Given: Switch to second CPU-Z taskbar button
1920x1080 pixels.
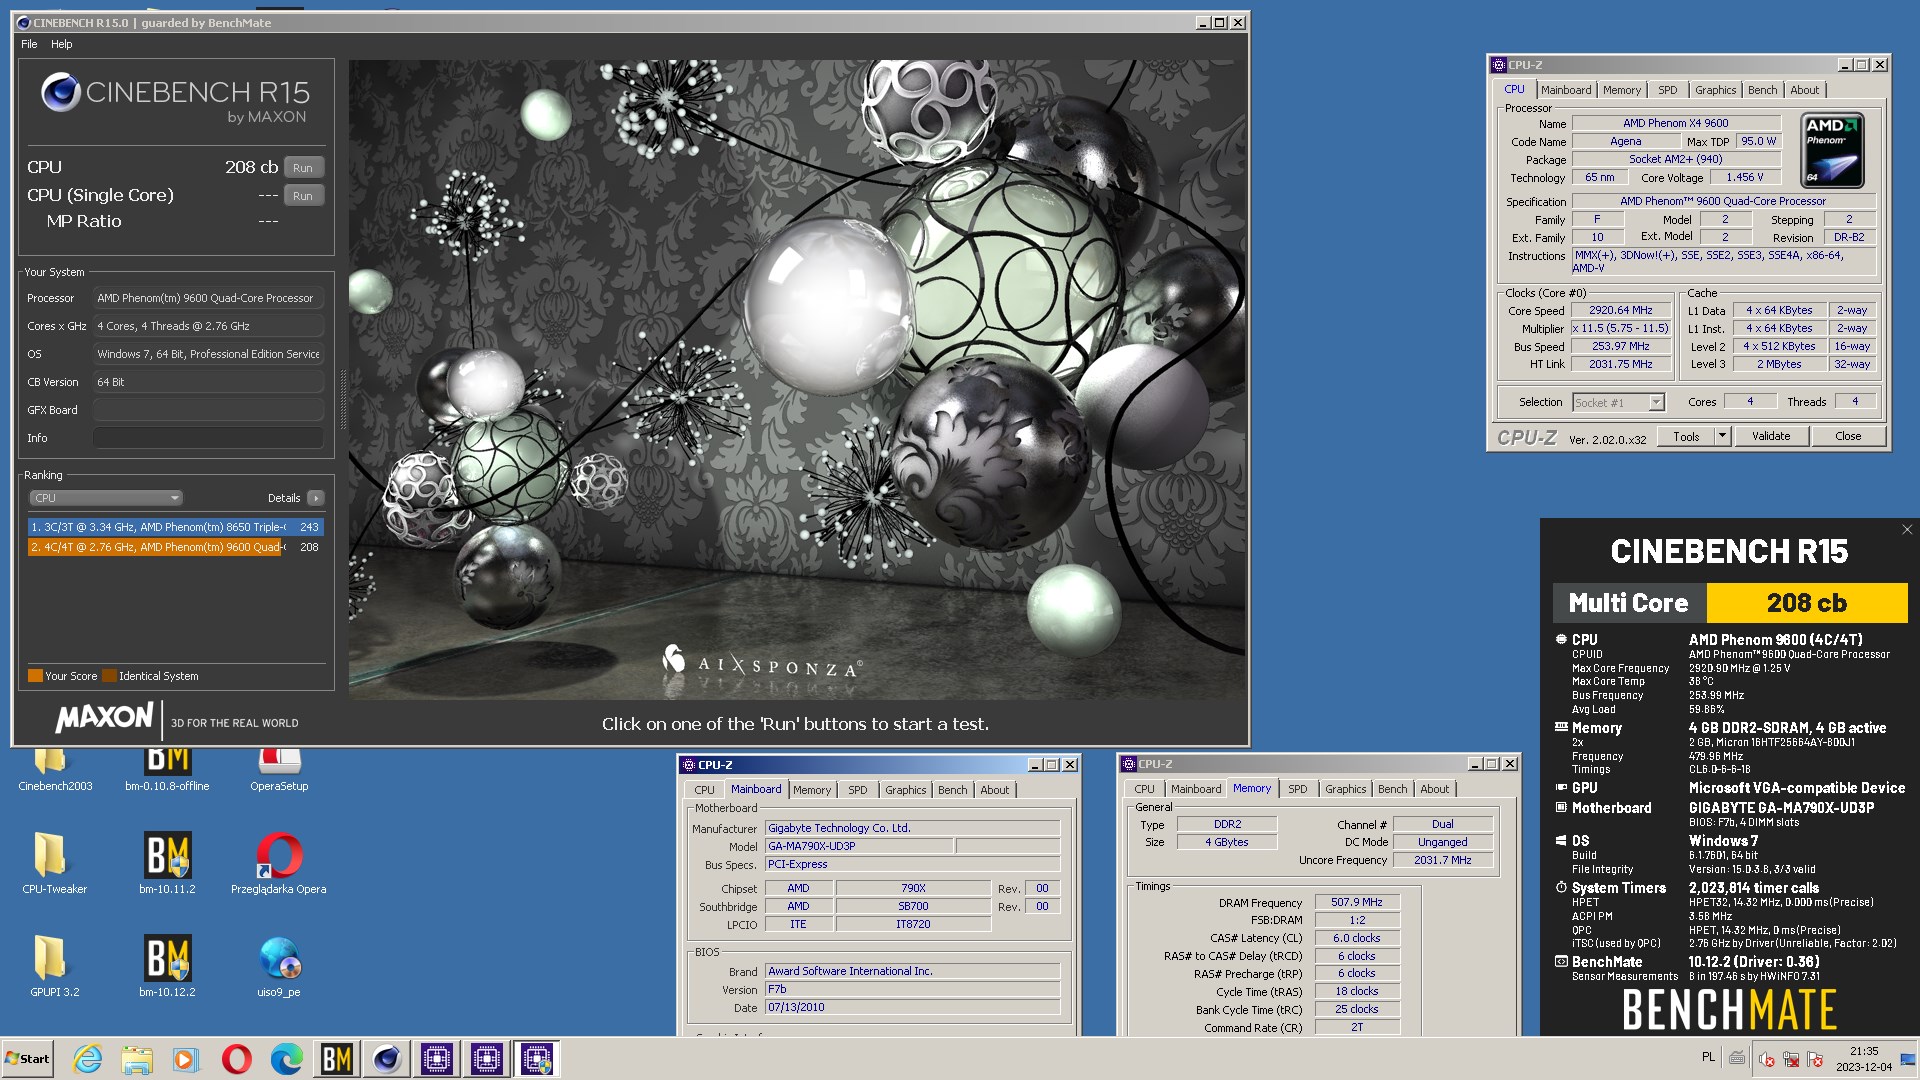Looking at the screenshot, I should point(487,1059).
